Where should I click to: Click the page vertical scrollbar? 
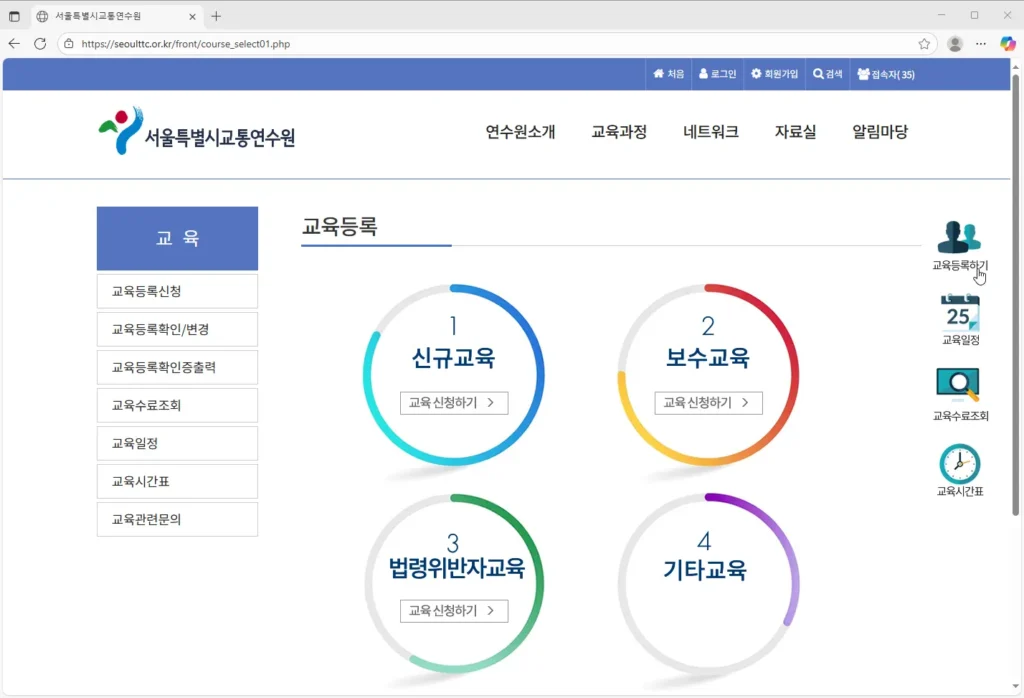1016,300
